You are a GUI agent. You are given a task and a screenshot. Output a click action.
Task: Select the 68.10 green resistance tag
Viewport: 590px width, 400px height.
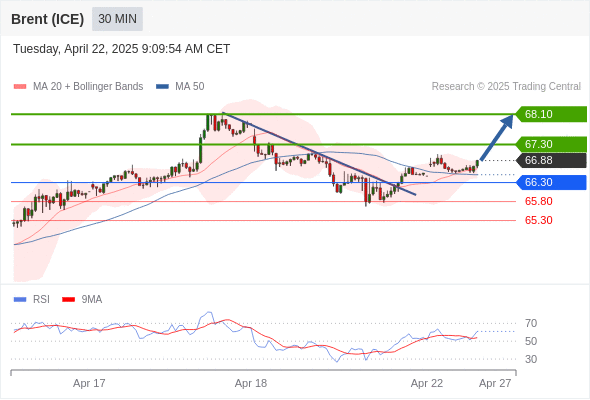[x=551, y=114]
